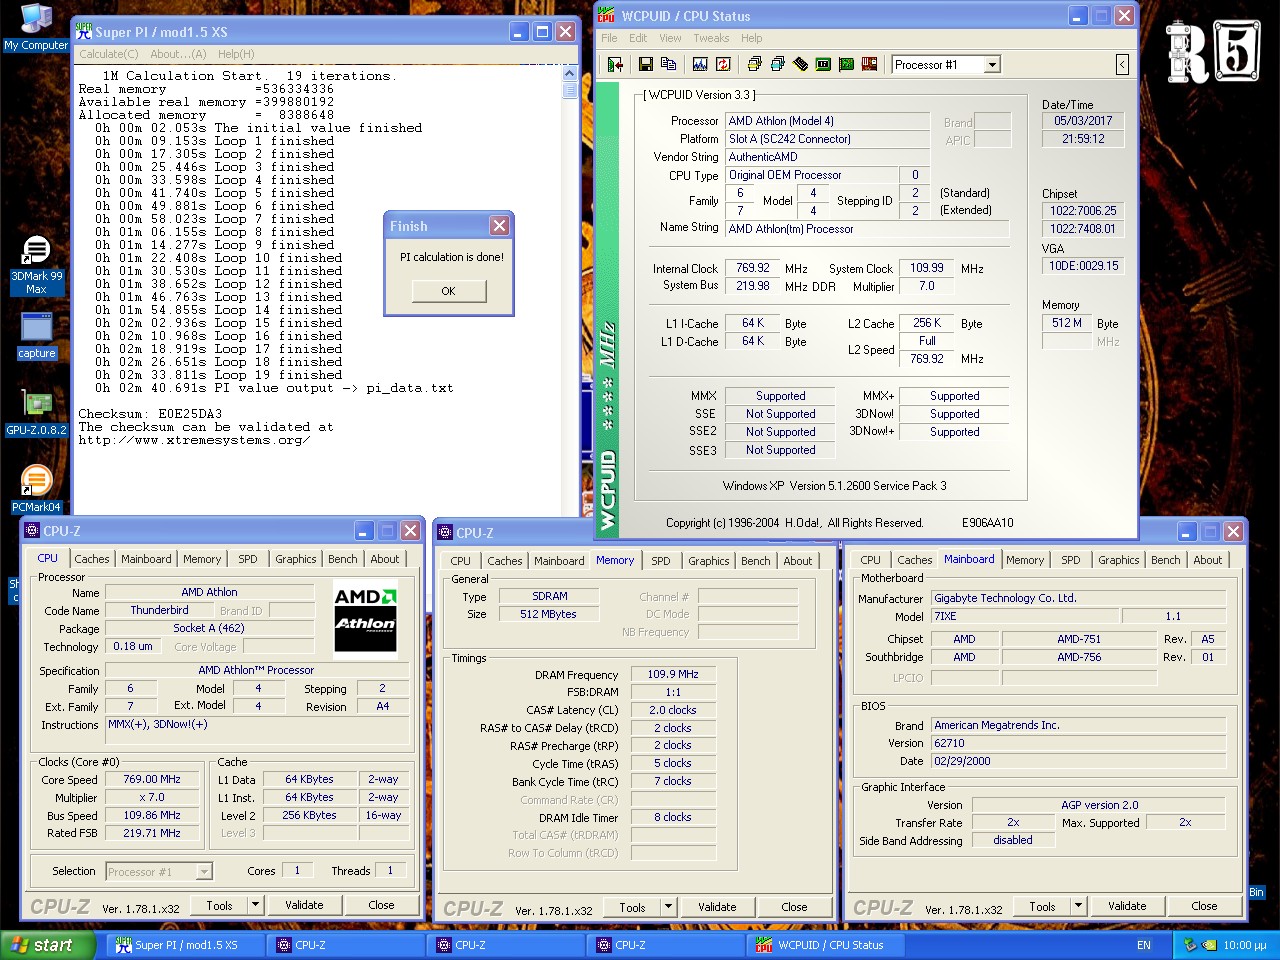This screenshot has width=1280, height=960.
Task: Select the 3DMark 99 Max desktop icon
Action: pyautogui.click(x=37, y=252)
